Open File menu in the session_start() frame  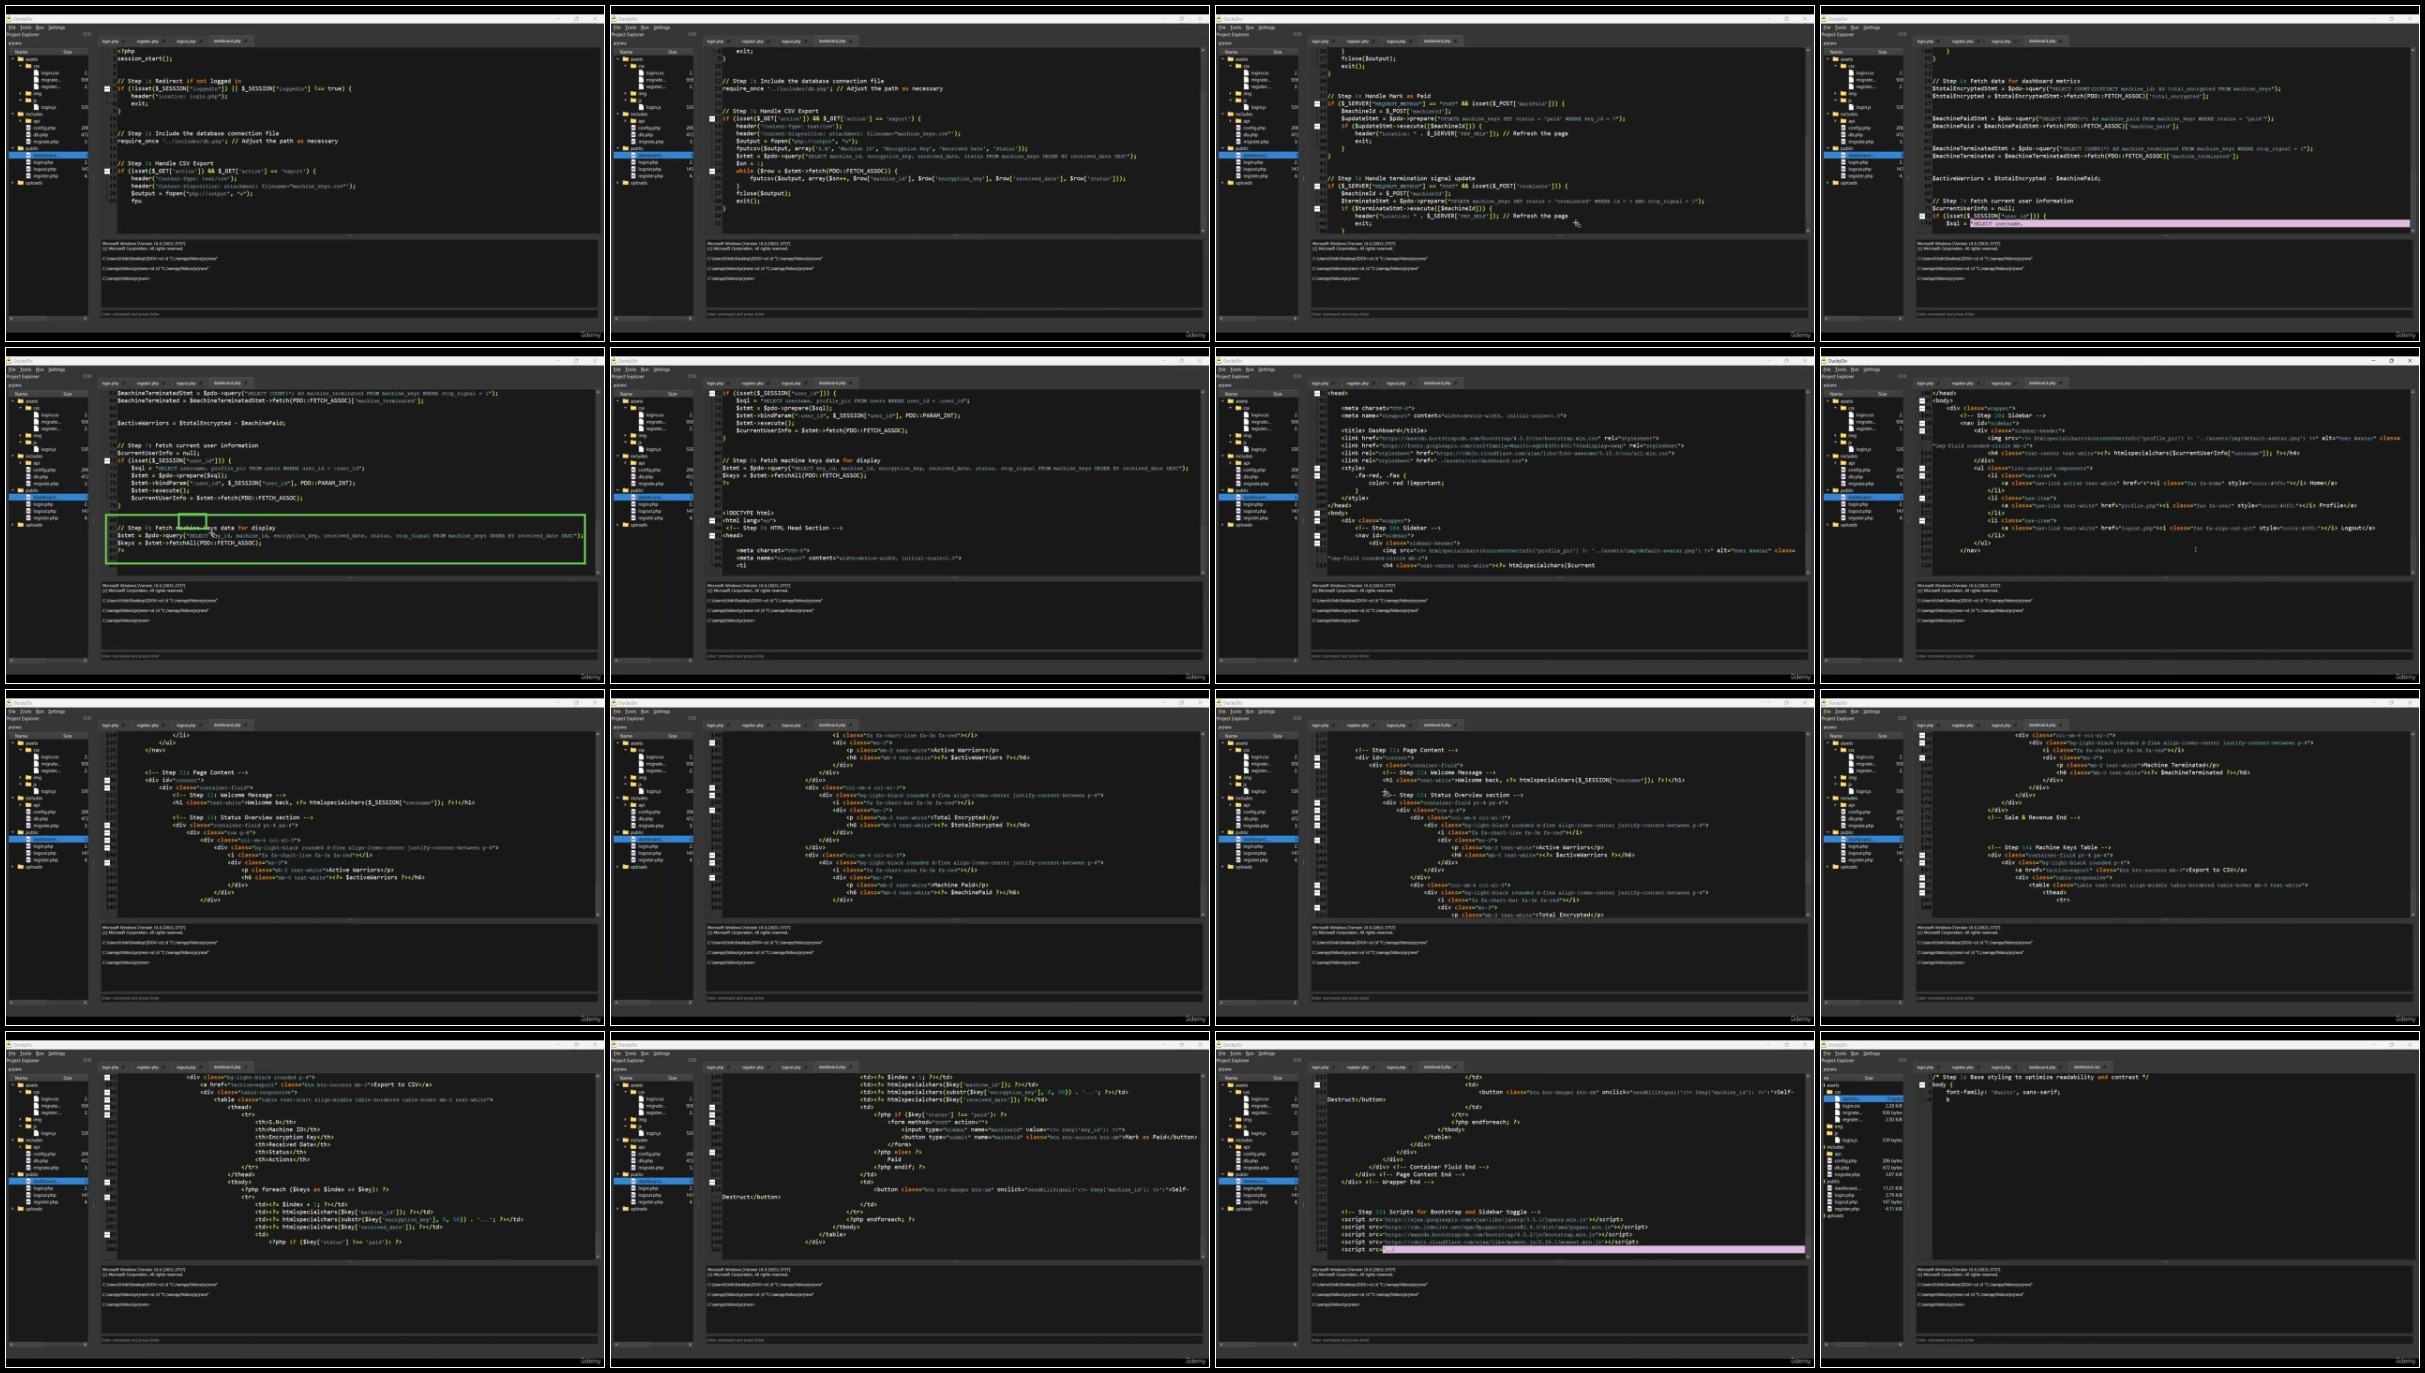12,28
